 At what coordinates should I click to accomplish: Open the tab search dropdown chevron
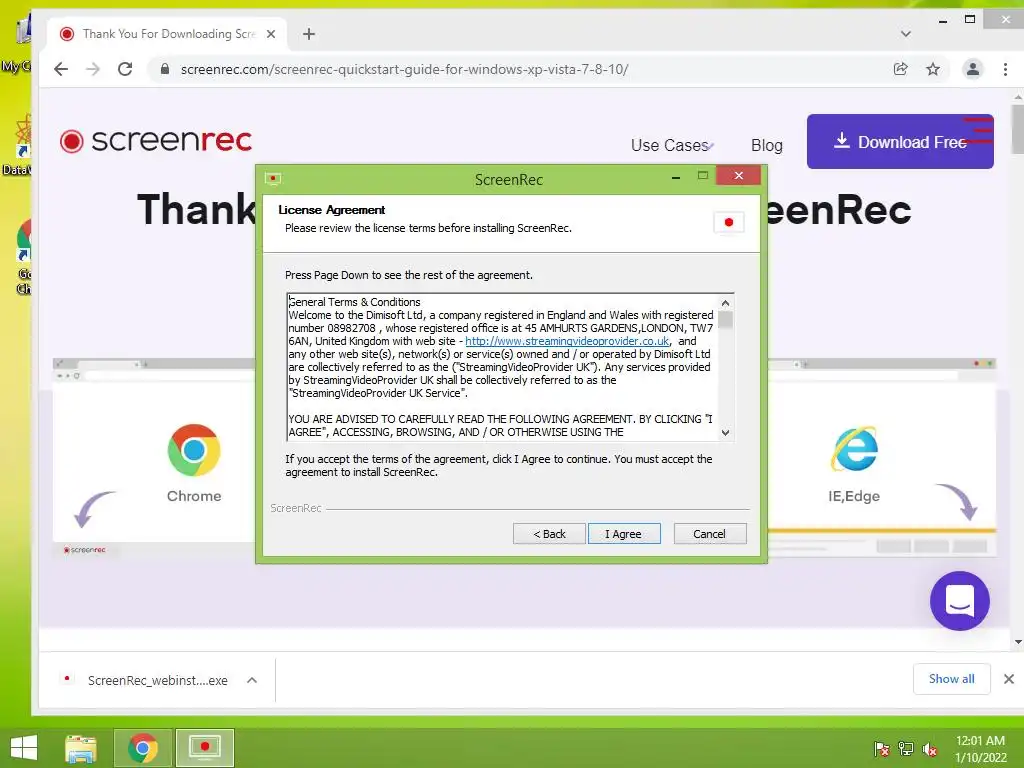(x=905, y=34)
